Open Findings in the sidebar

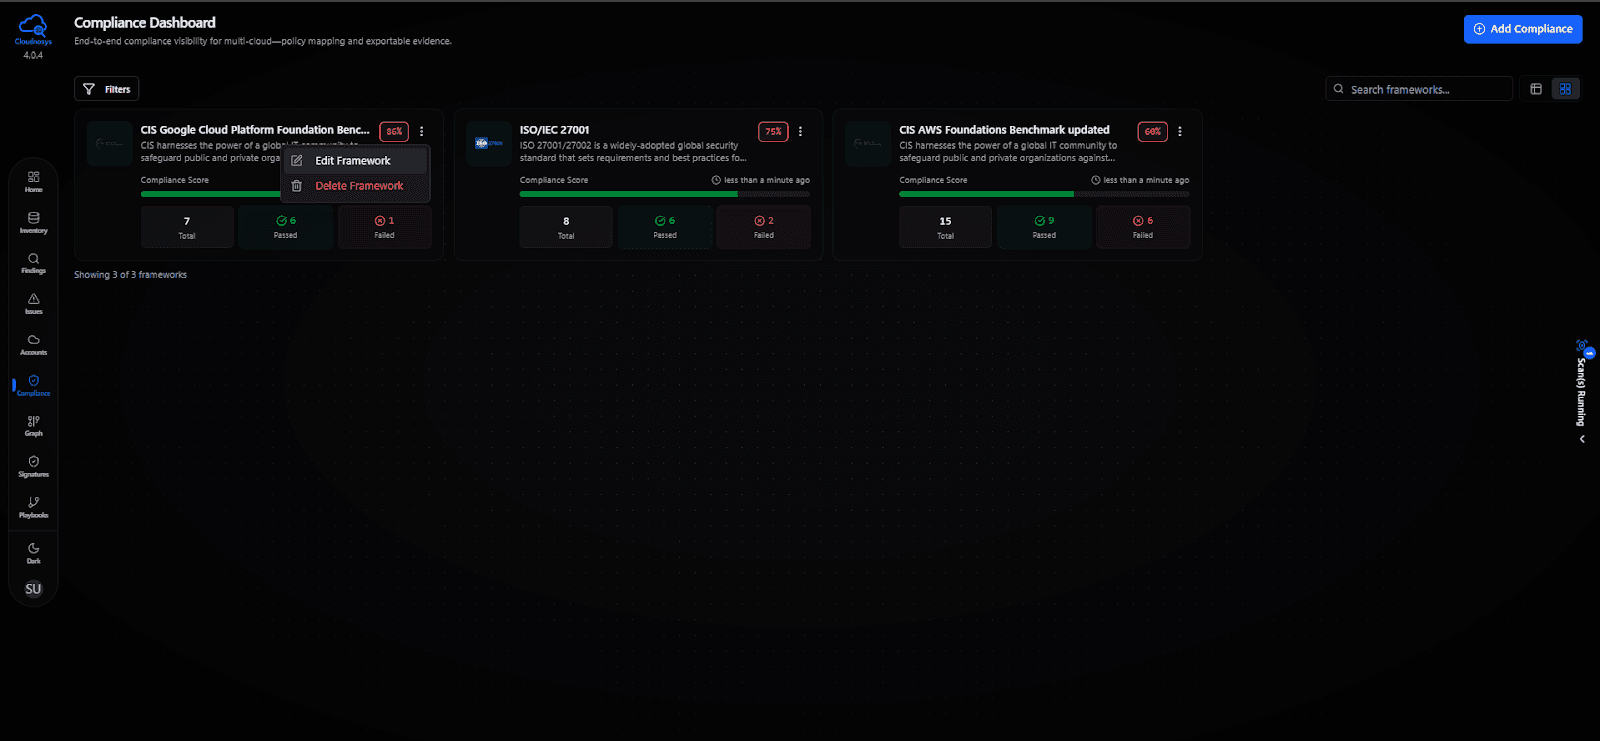33,263
